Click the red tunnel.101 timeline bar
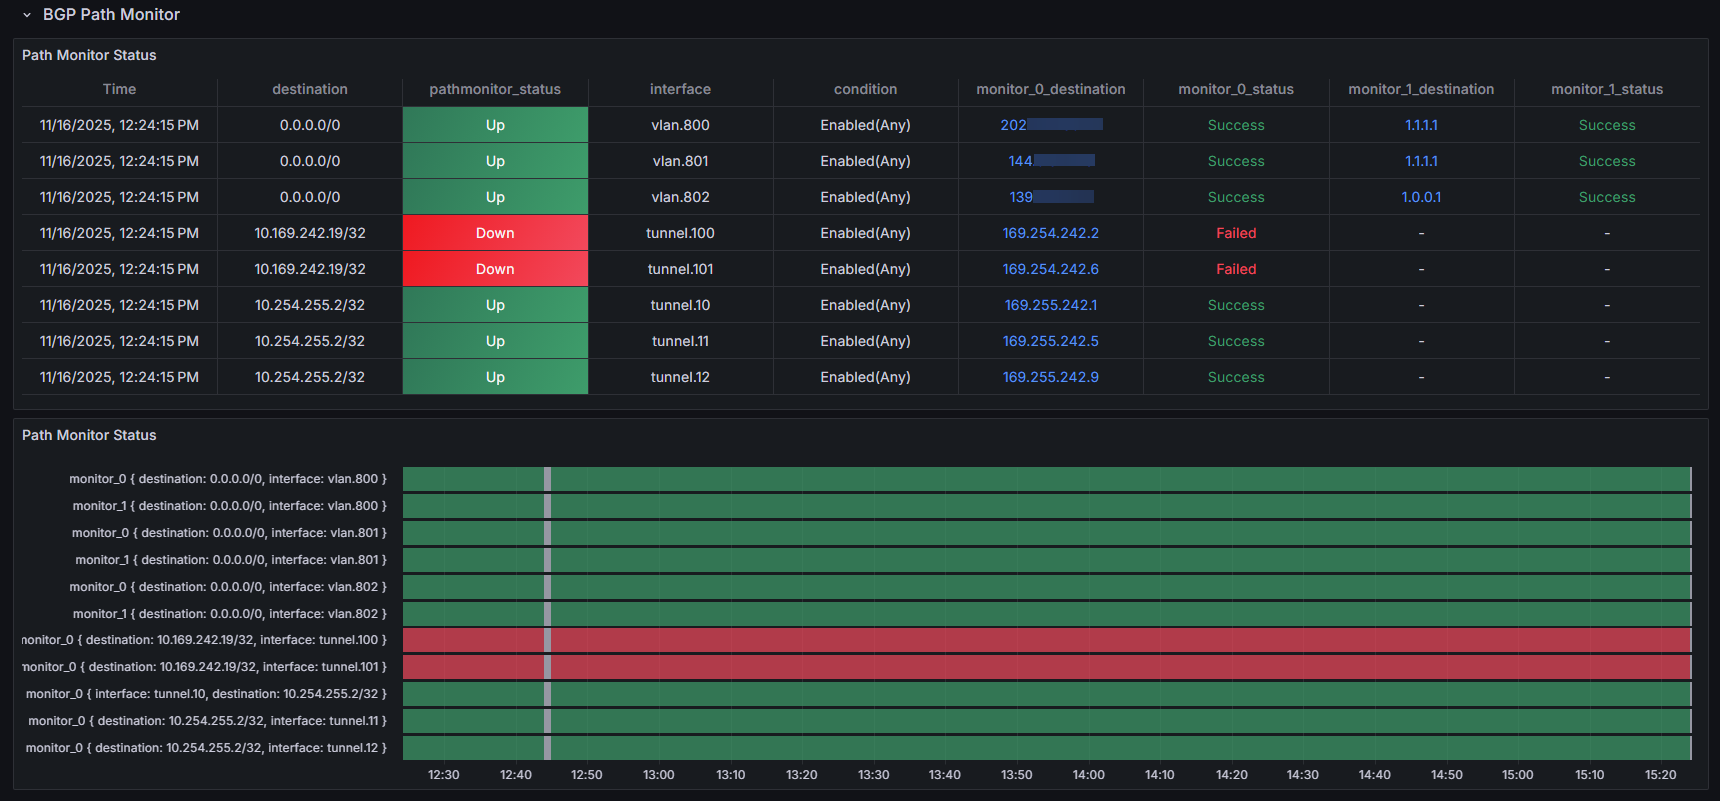This screenshot has width=1720, height=801. click(x=1047, y=667)
